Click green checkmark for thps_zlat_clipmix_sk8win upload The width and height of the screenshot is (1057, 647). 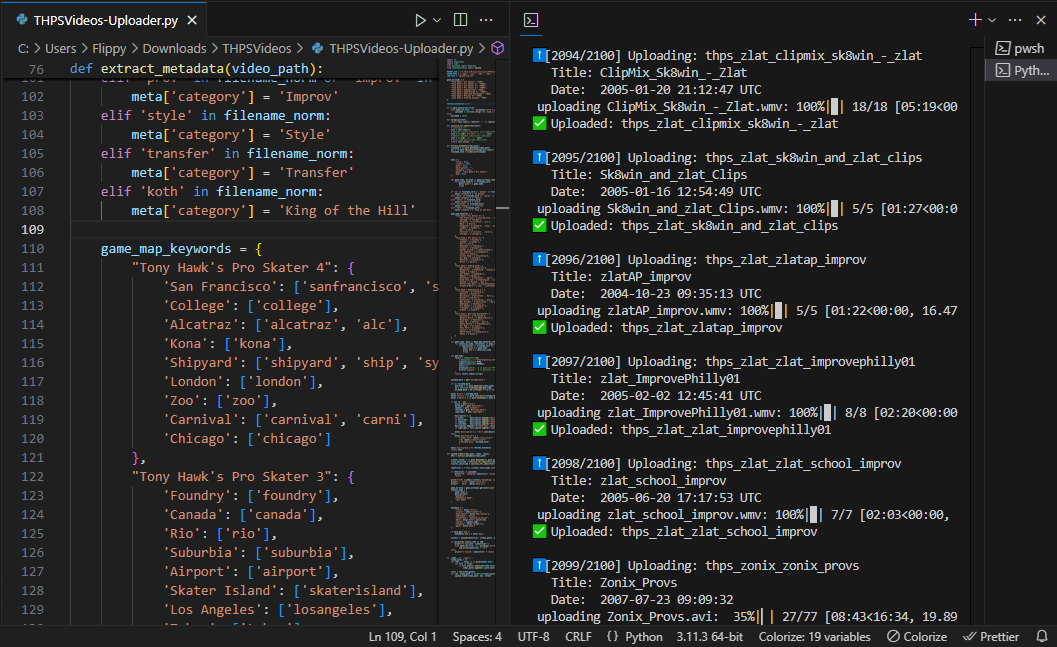point(539,123)
